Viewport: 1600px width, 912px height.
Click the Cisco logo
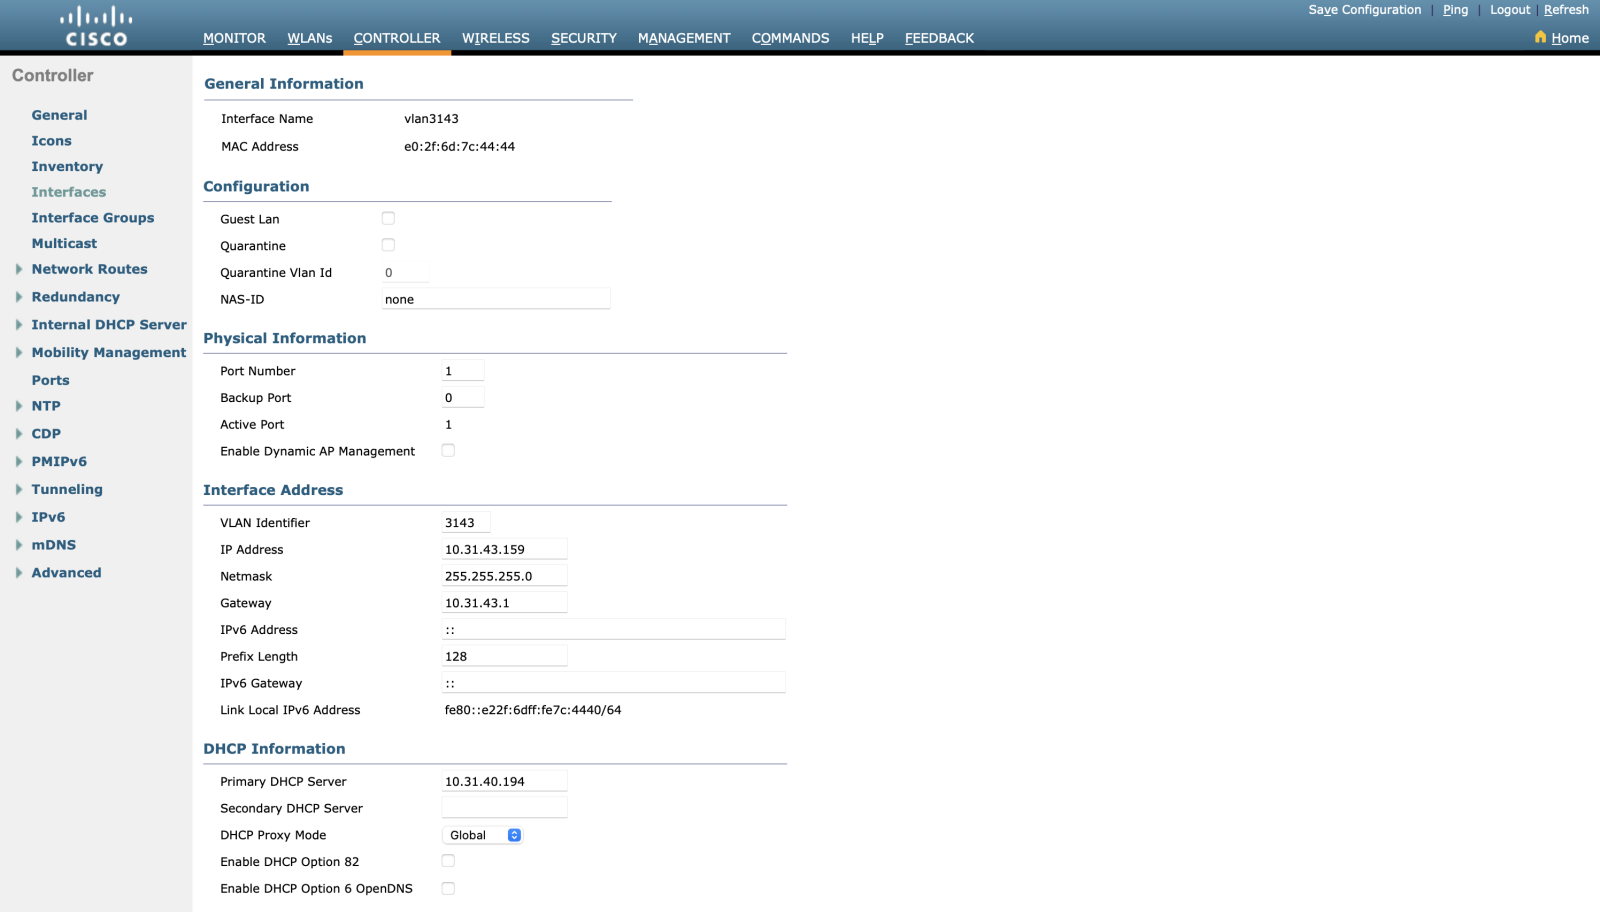pyautogui.click(x=96, y=27)
